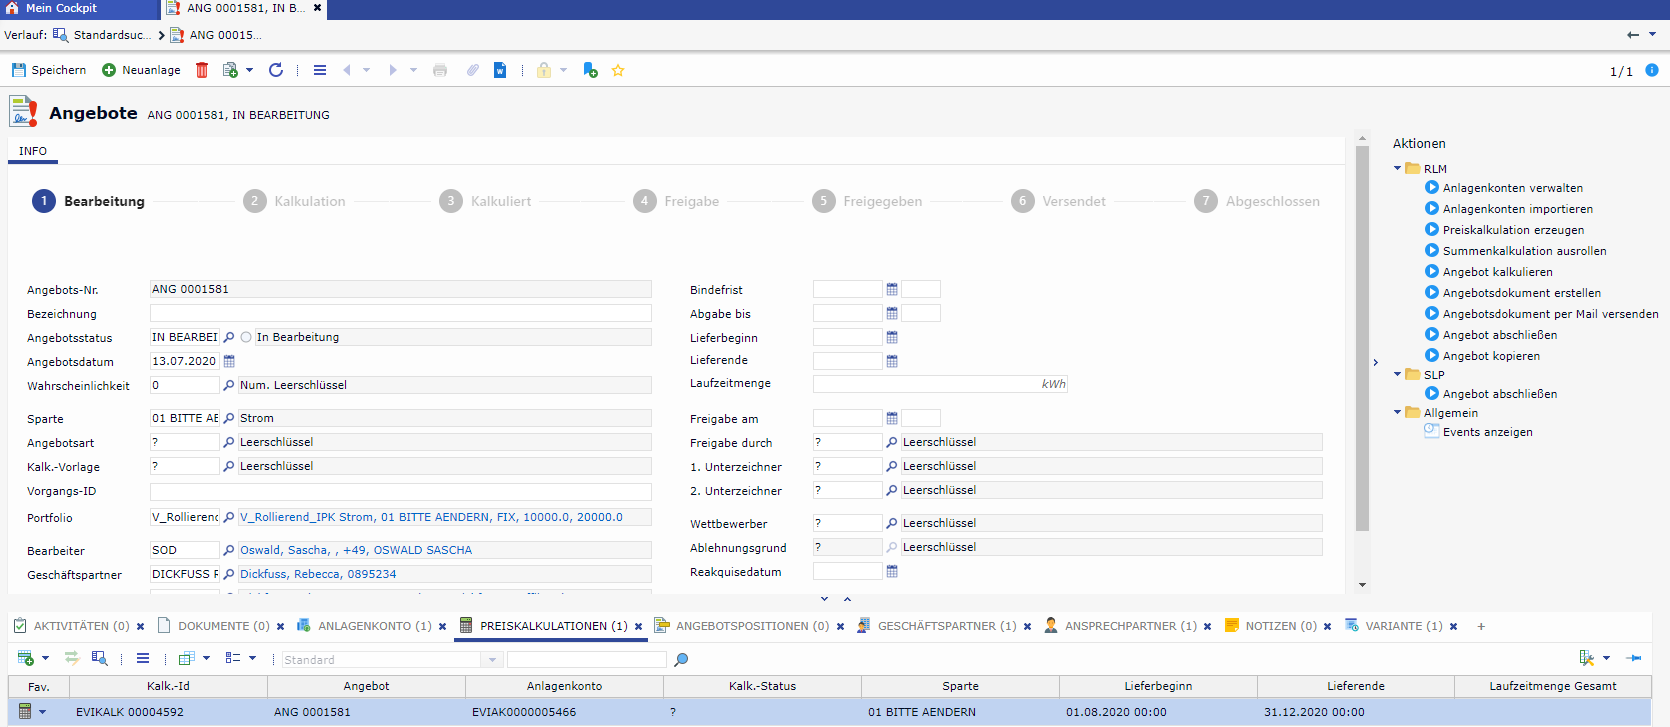
Task: Click magnifier lookup next to Sparte field
Action: [x=229, y=418]
